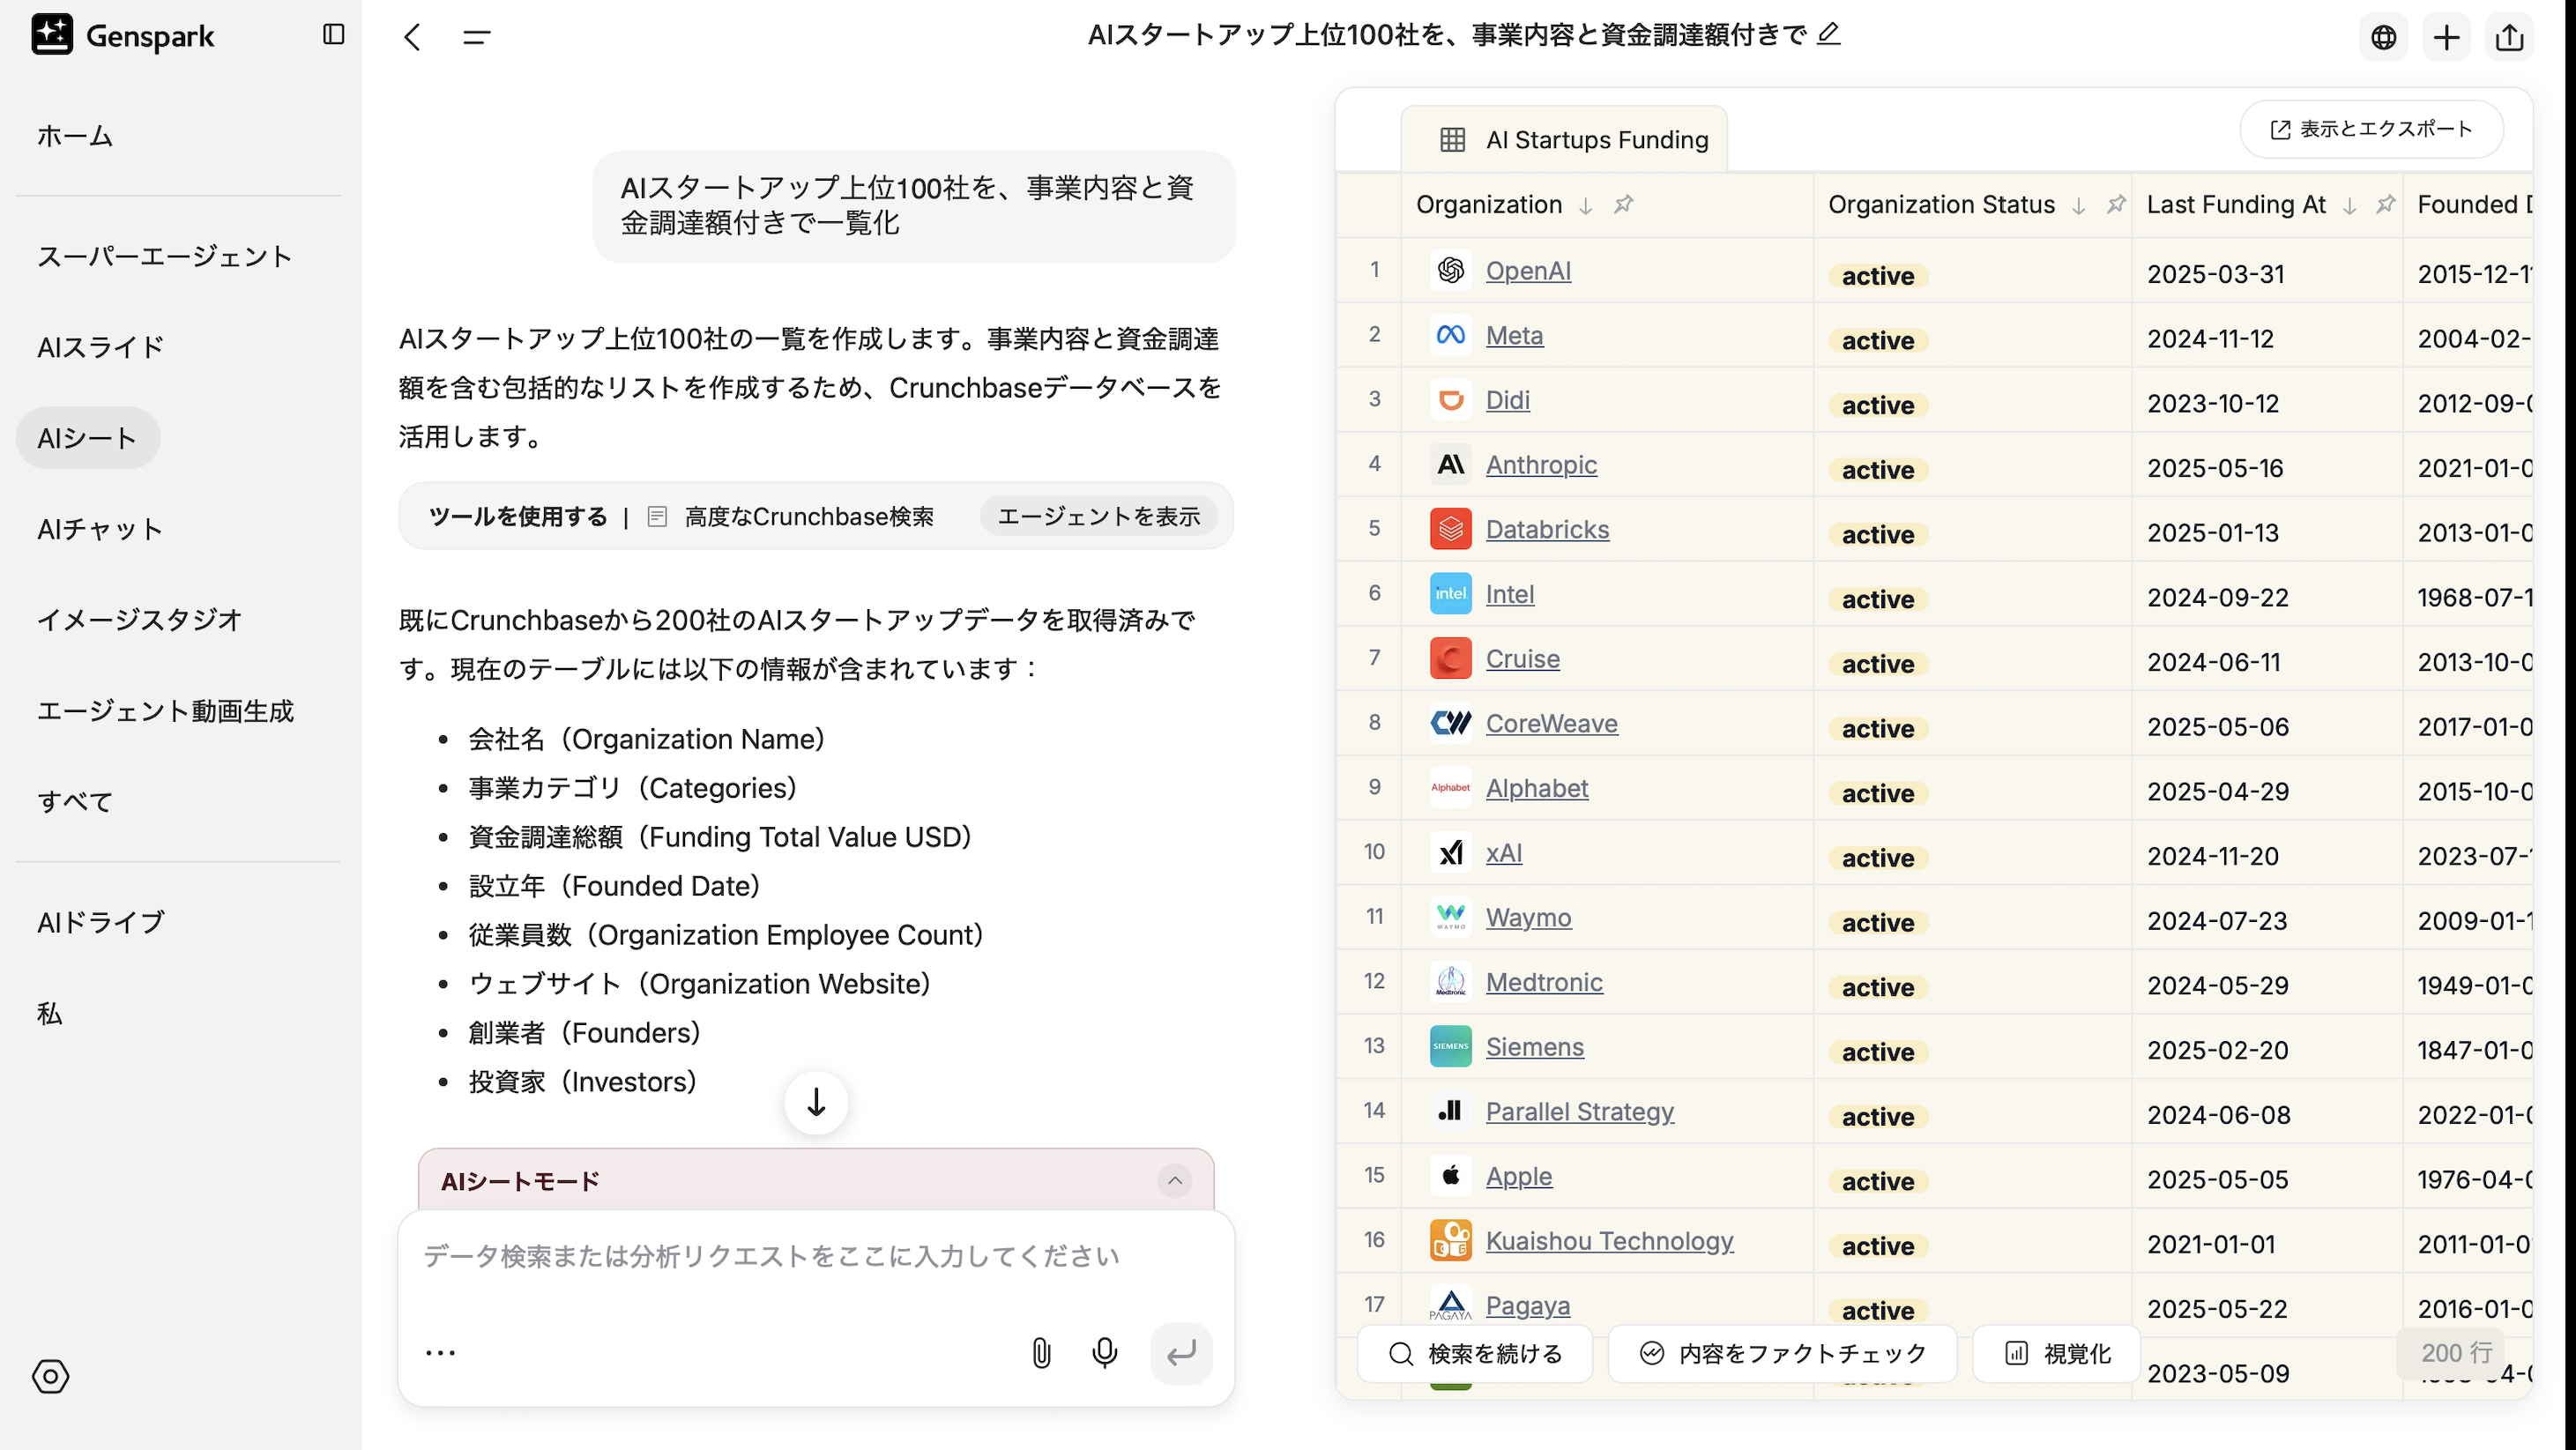Open the conversation list menu icon
This screenshot has height=1450, width=2576.
[477, 37]
